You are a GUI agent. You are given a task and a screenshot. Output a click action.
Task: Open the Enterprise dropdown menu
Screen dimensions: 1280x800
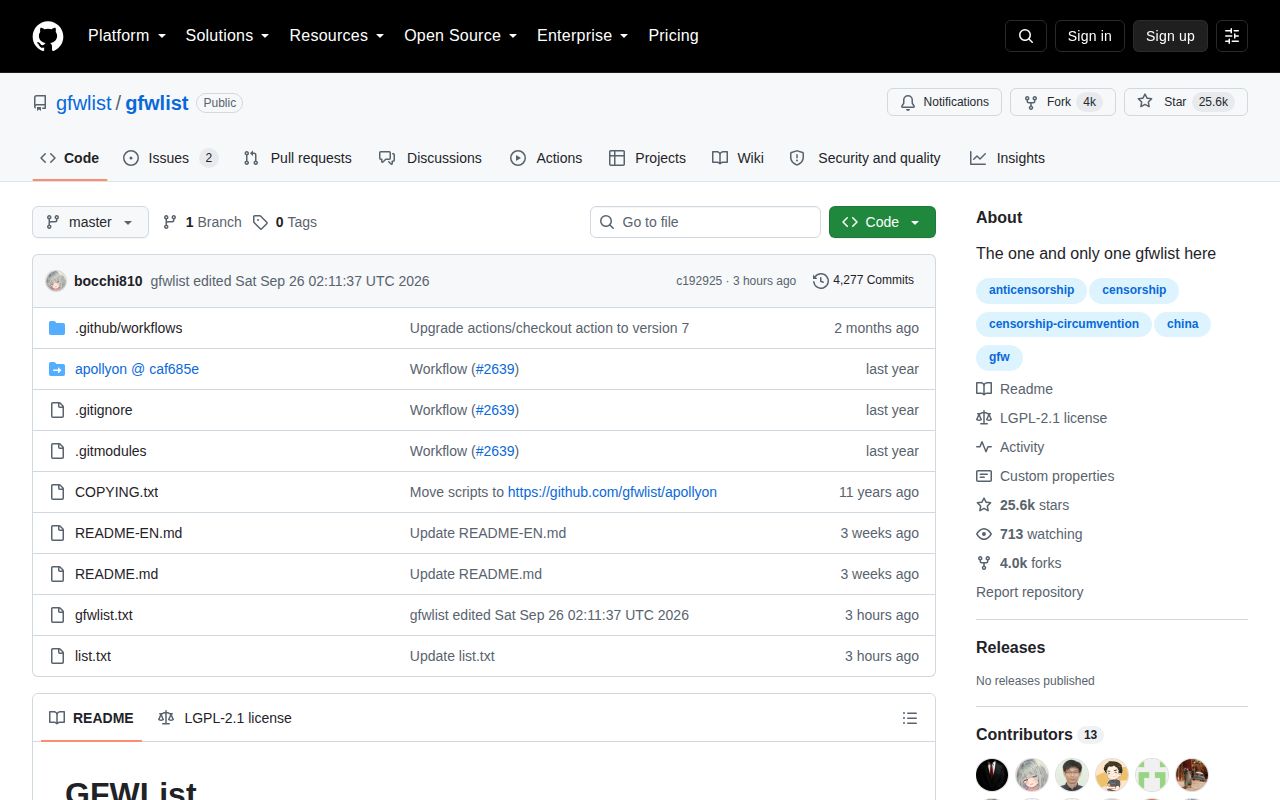pyautogui.click(x=582, y=36)
